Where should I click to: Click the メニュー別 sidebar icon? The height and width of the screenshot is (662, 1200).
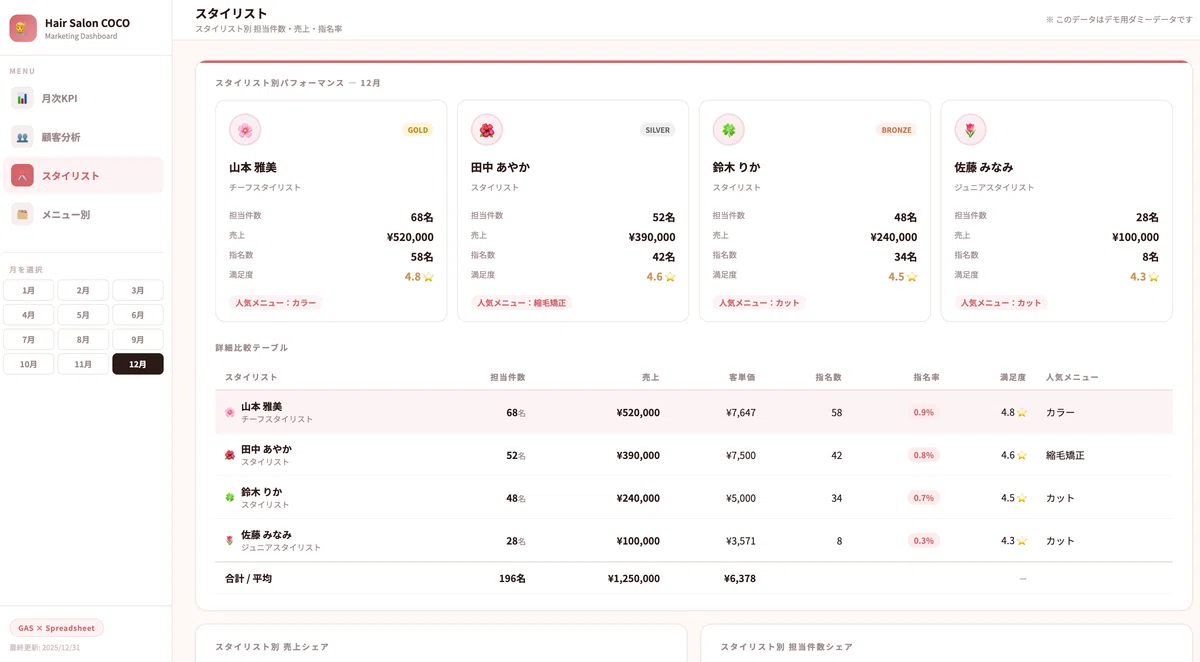click(x=22, y=214)
